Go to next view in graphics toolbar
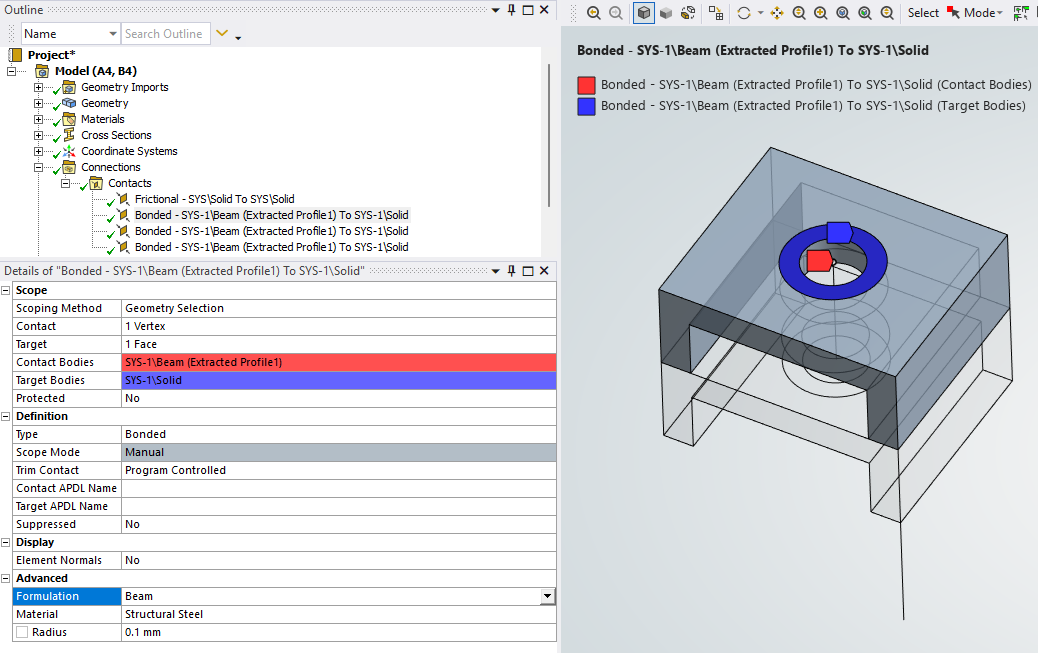Image resolution: width=1038 pixels, height=653 pixels. point(616,13)
